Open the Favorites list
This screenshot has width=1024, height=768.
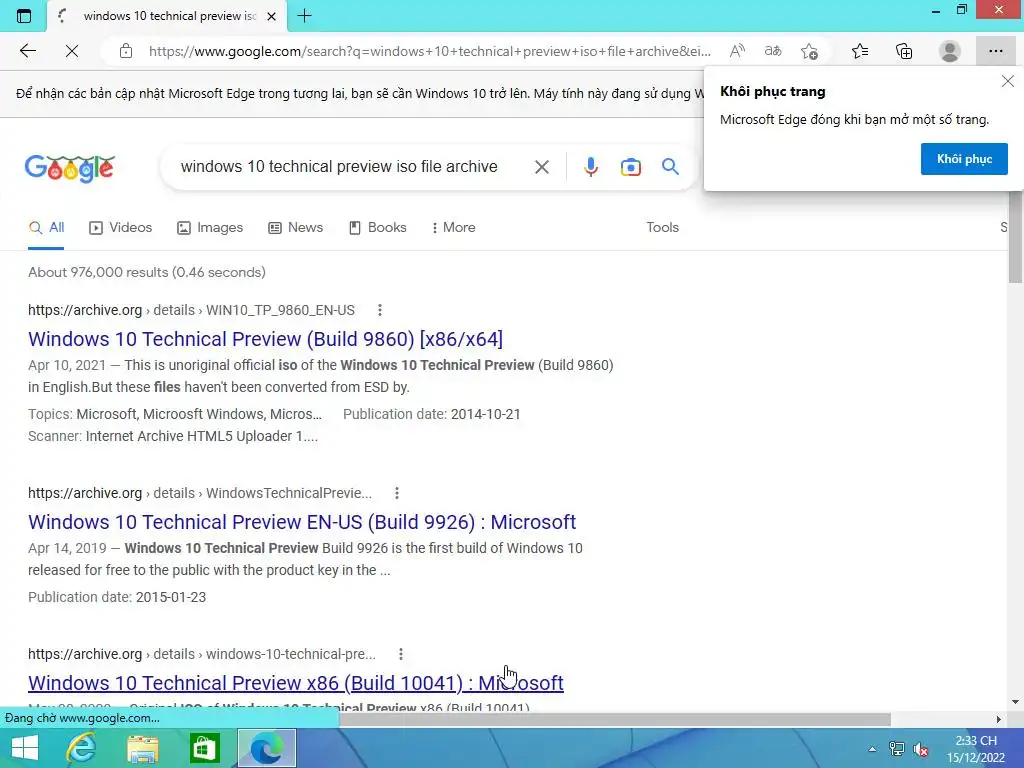[x=859, y=51]
